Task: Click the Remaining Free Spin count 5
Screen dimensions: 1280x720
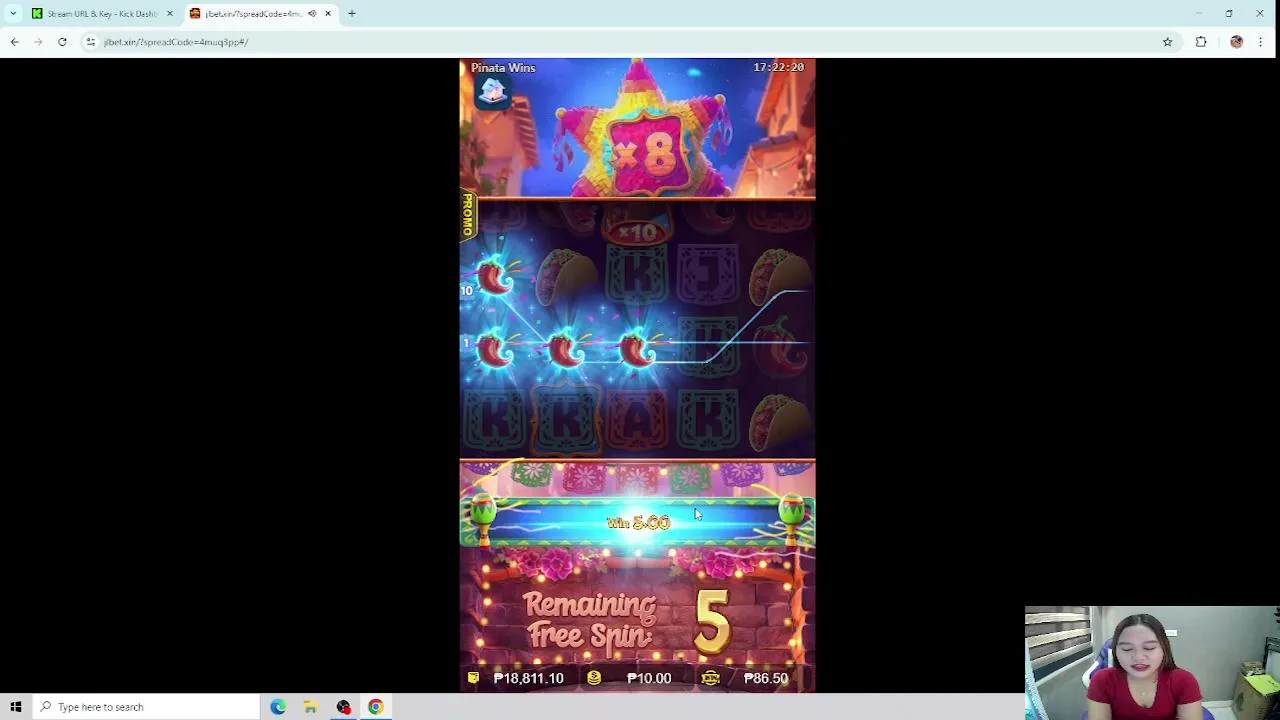Action: 712,621
